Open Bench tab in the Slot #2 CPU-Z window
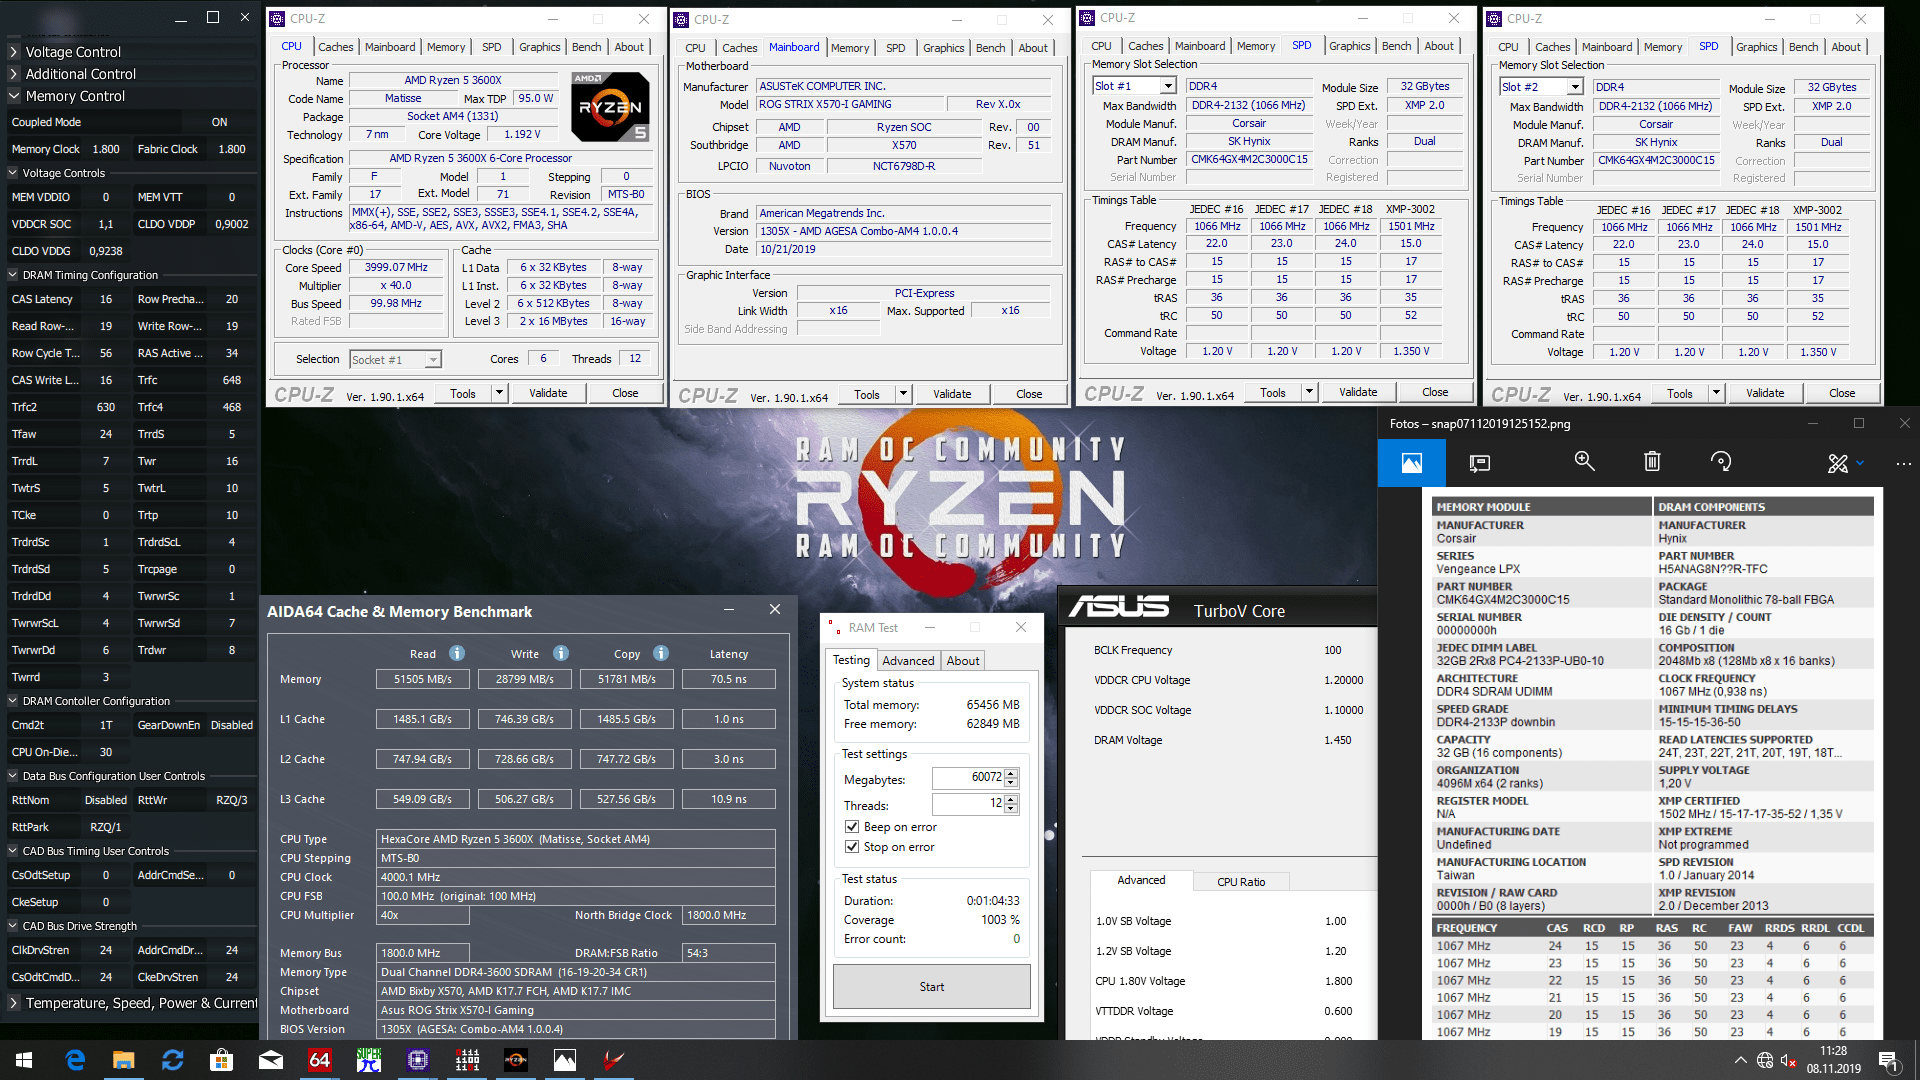The width and height of the screenshot is (1920, 1080). point(1803,47)
